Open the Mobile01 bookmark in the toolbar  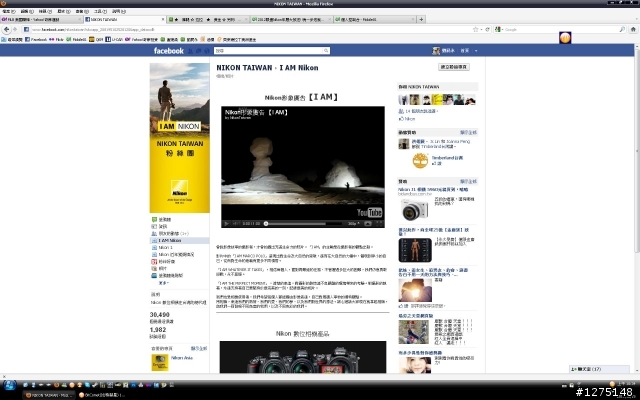(x=77, y=40)
